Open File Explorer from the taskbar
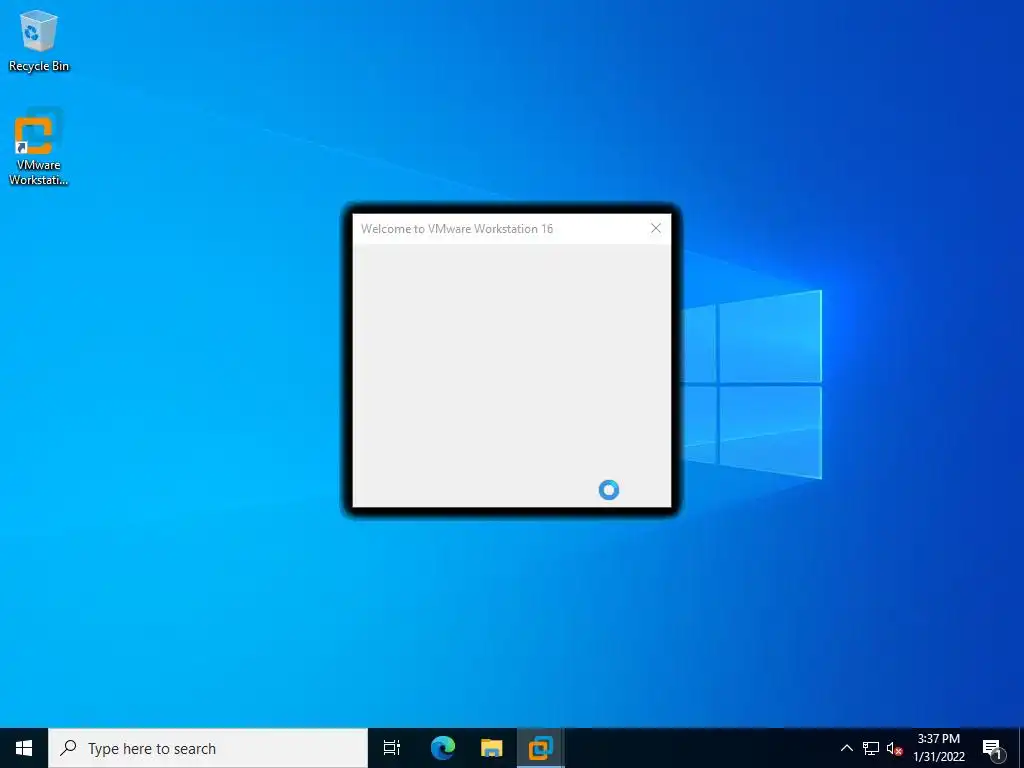Screen dimensions: 1024x768 coord(491,748)
